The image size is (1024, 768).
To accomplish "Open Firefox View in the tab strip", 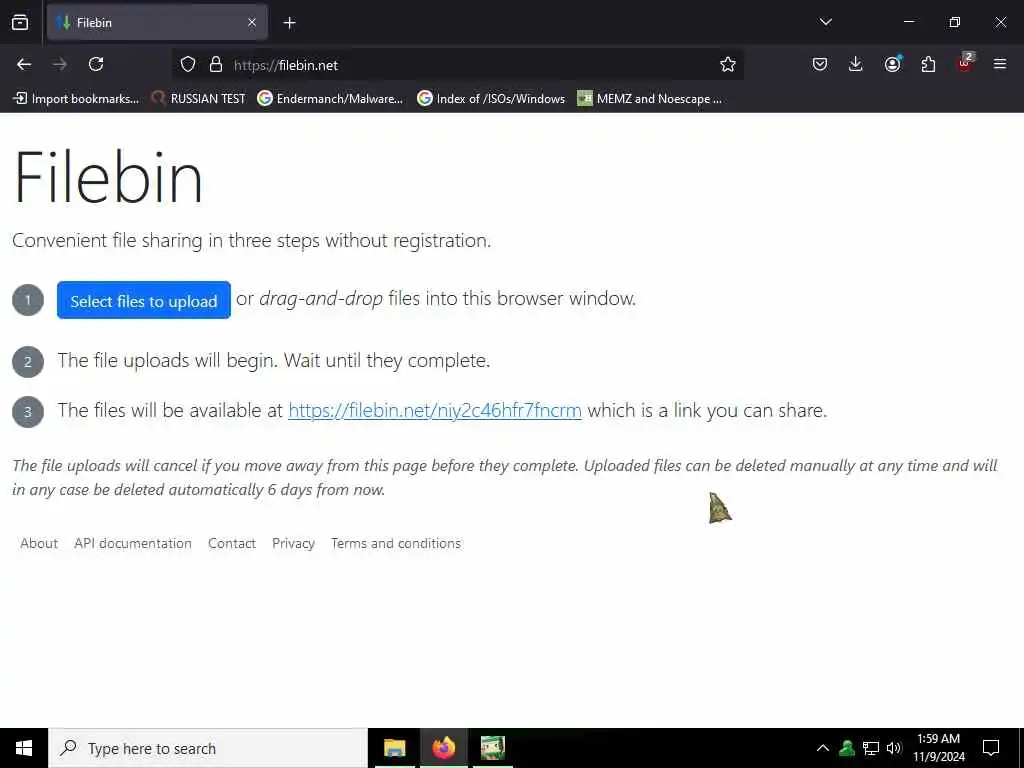I will [20, 22].
